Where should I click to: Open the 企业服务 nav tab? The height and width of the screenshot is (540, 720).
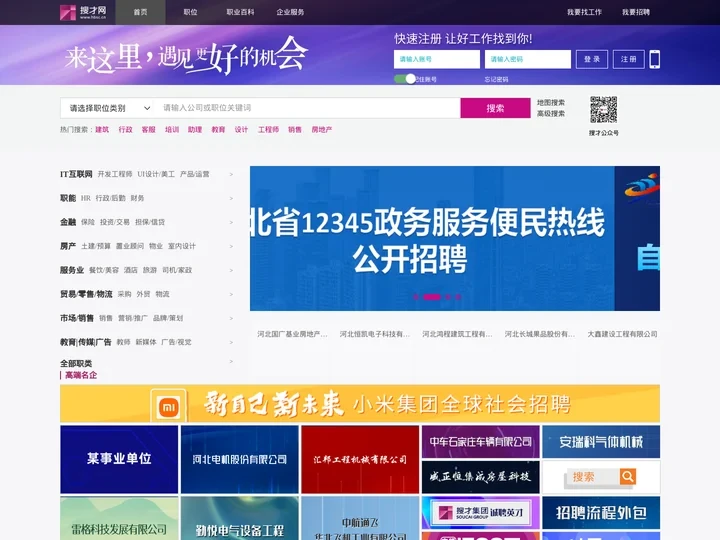[290, 12]
